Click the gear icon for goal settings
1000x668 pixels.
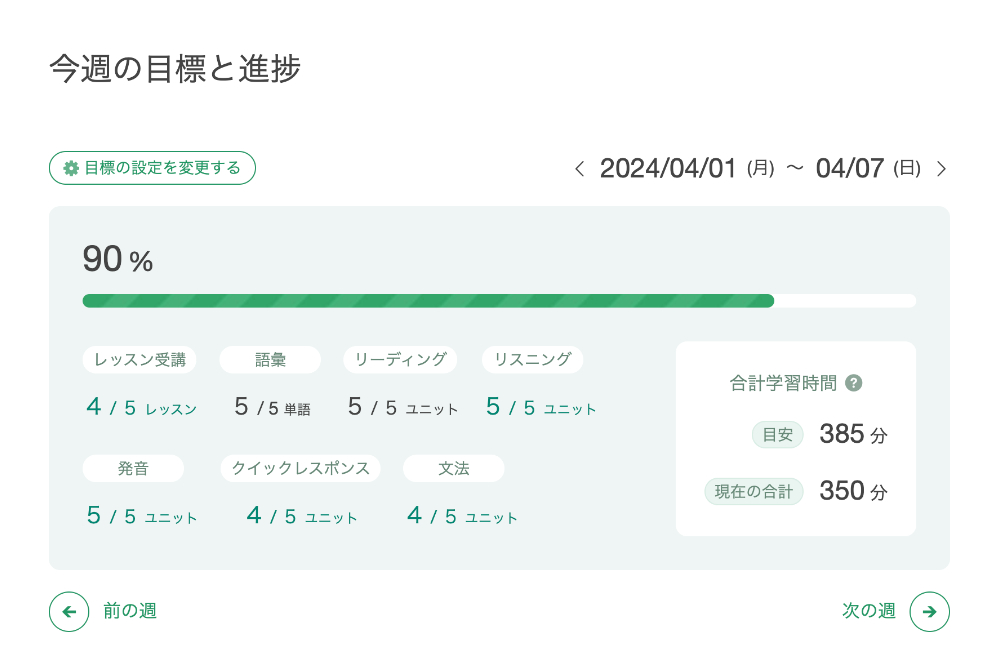[71, 168]
